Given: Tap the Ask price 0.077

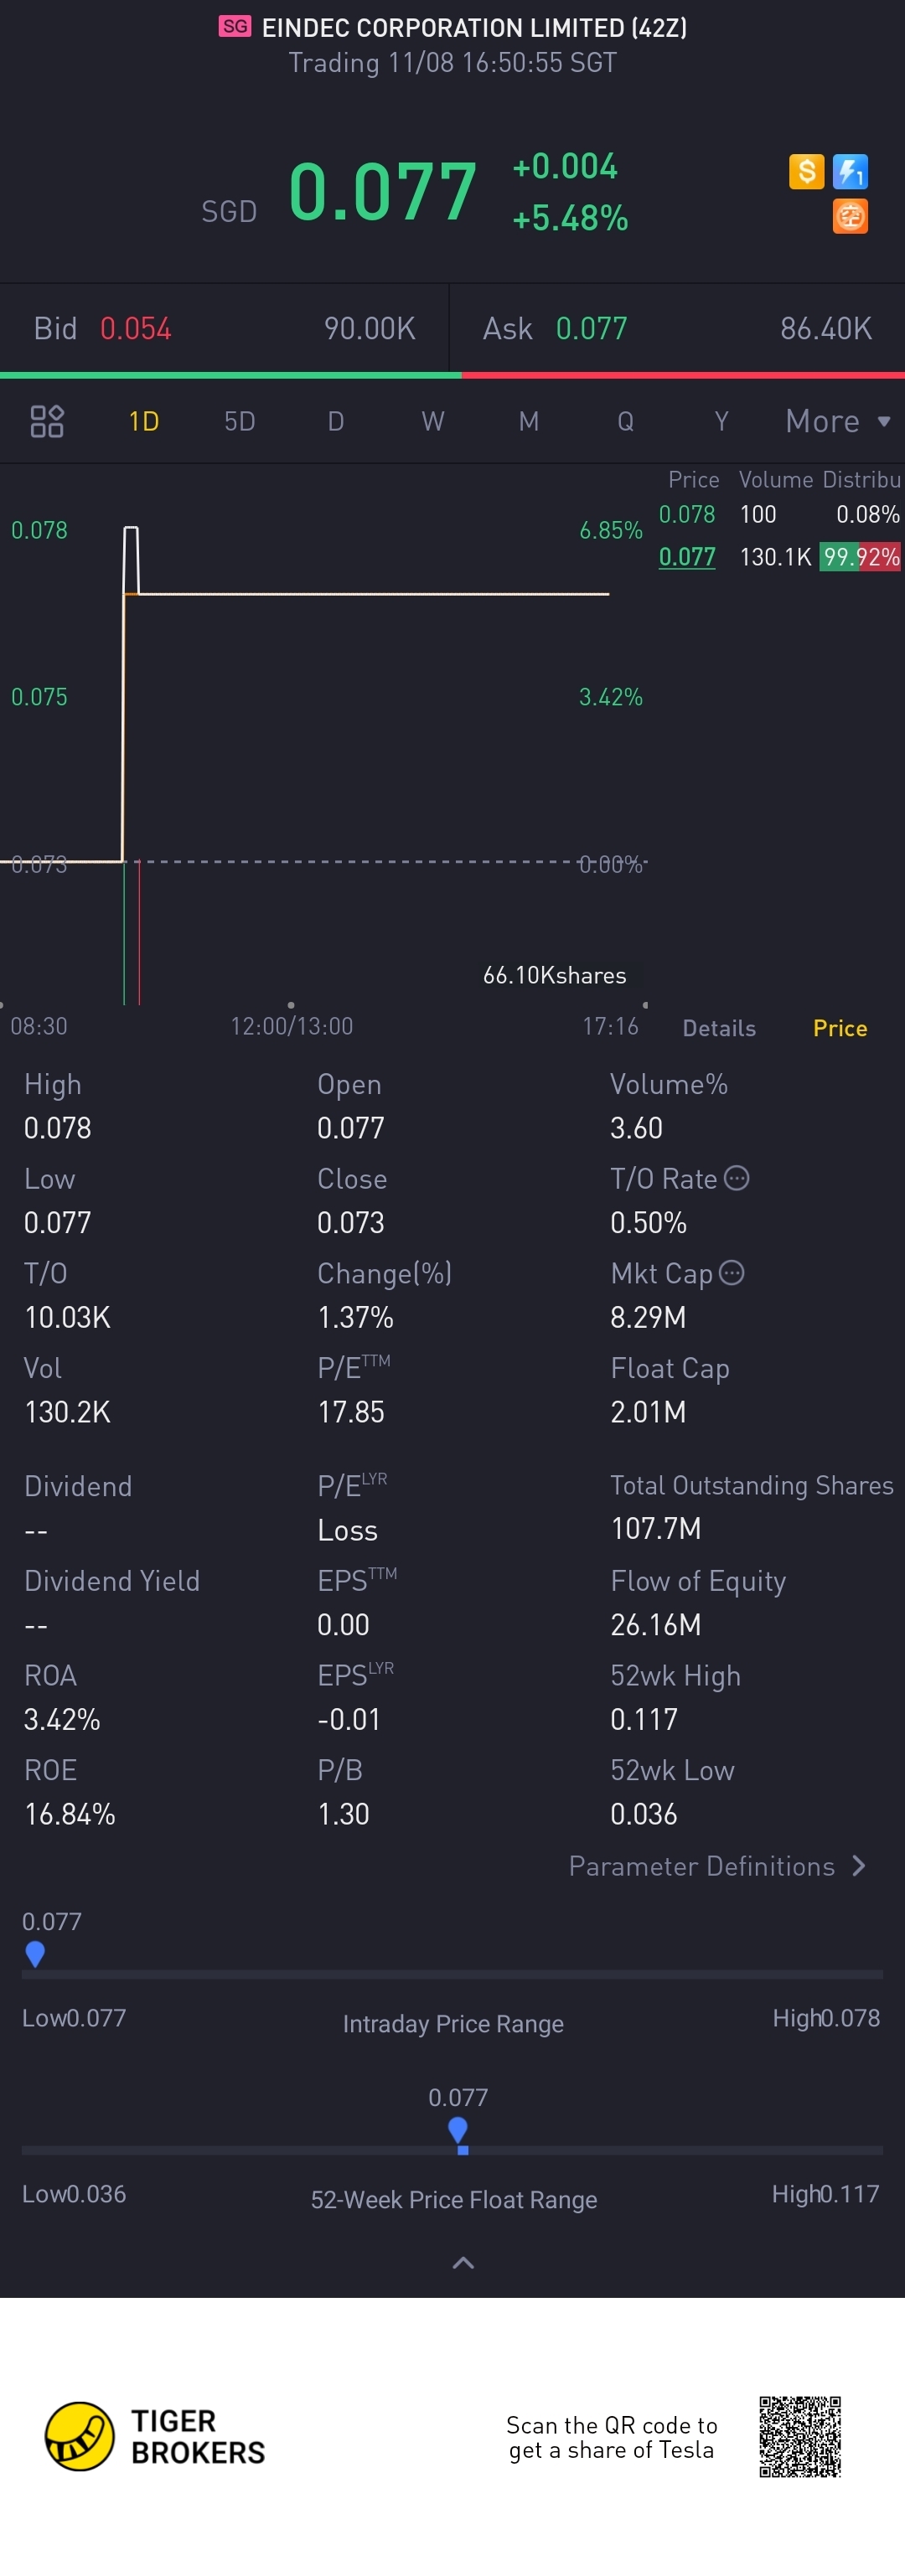Looking at the screenshot, I should tap(592, 328).
